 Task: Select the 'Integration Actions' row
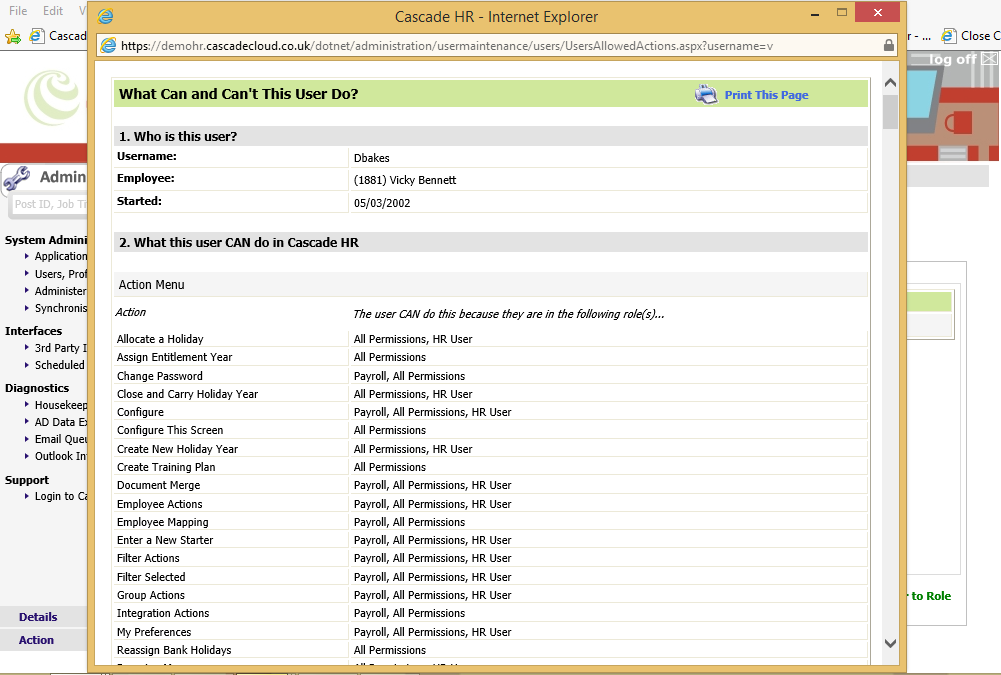490,613
